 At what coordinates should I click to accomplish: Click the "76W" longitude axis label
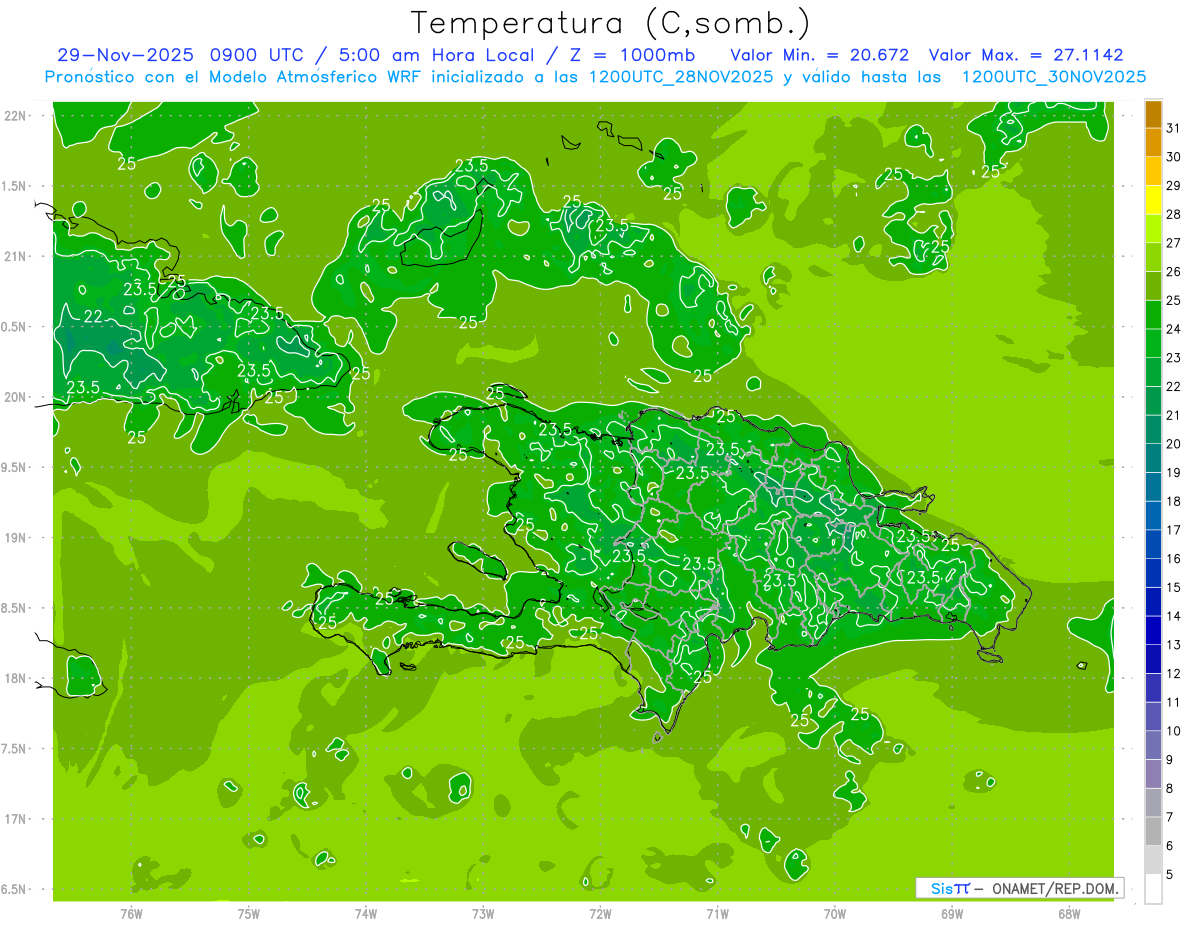point(130,913)
